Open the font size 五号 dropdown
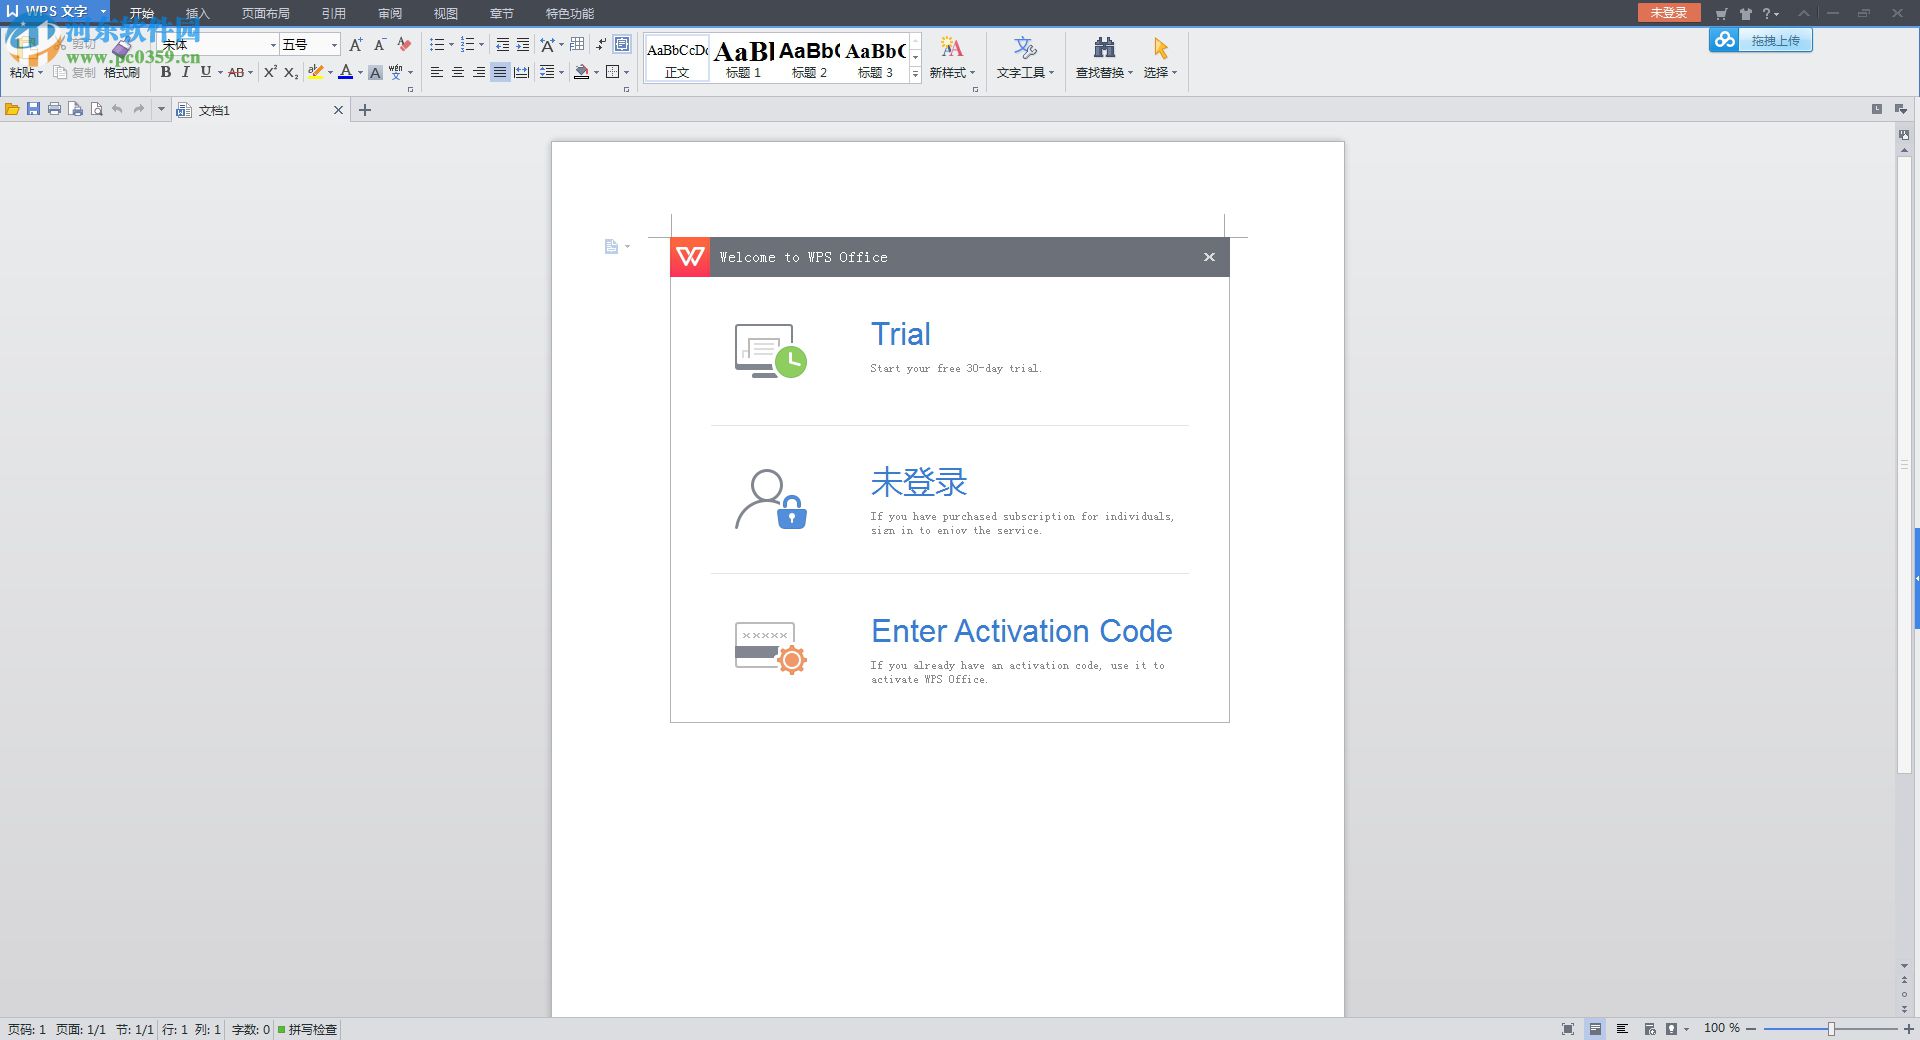Viewport: 1920px width, 1040px height. coord(334,45)
